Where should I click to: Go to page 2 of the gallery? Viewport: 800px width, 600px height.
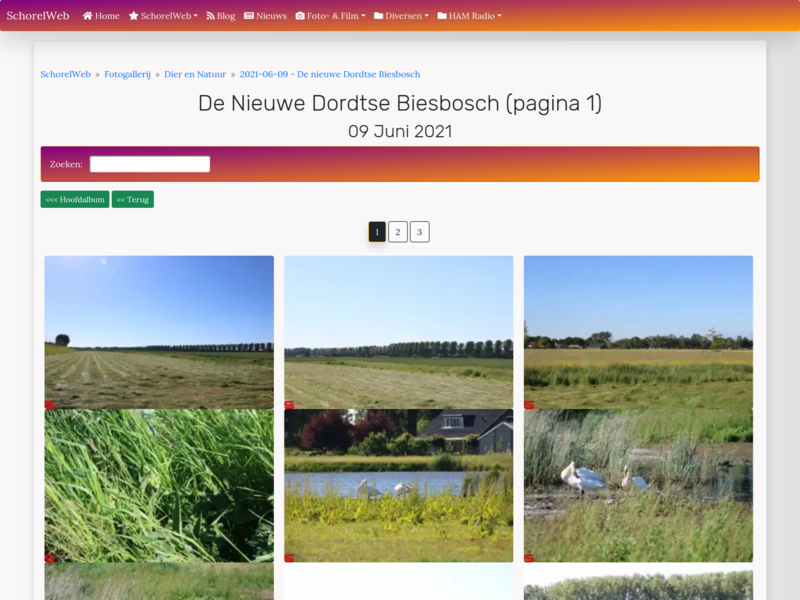[x=398, y=232]
